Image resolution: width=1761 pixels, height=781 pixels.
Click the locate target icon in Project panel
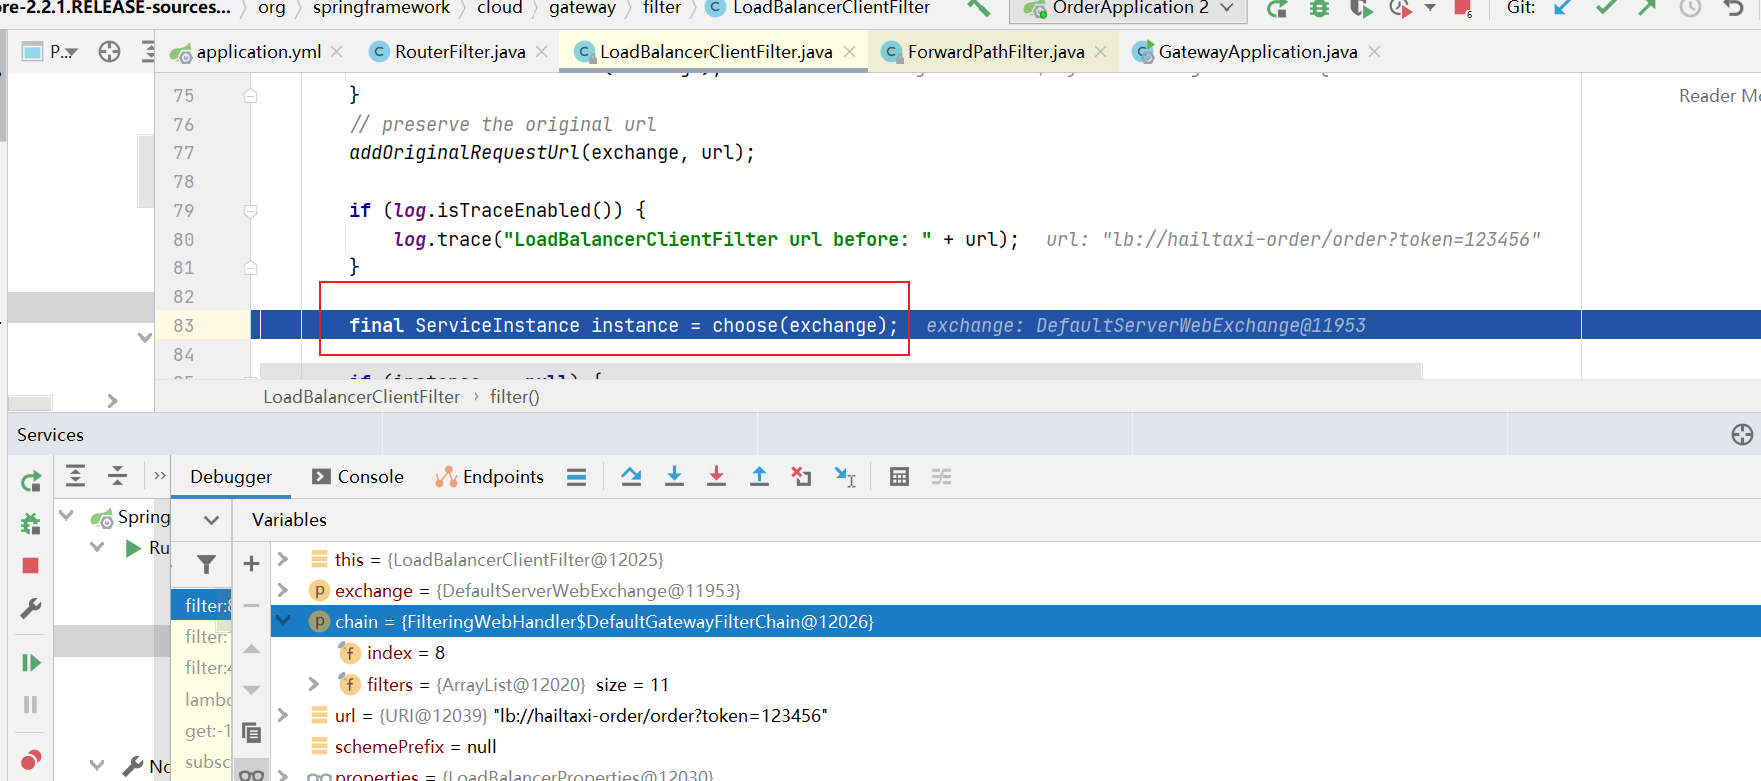[110, 52]
